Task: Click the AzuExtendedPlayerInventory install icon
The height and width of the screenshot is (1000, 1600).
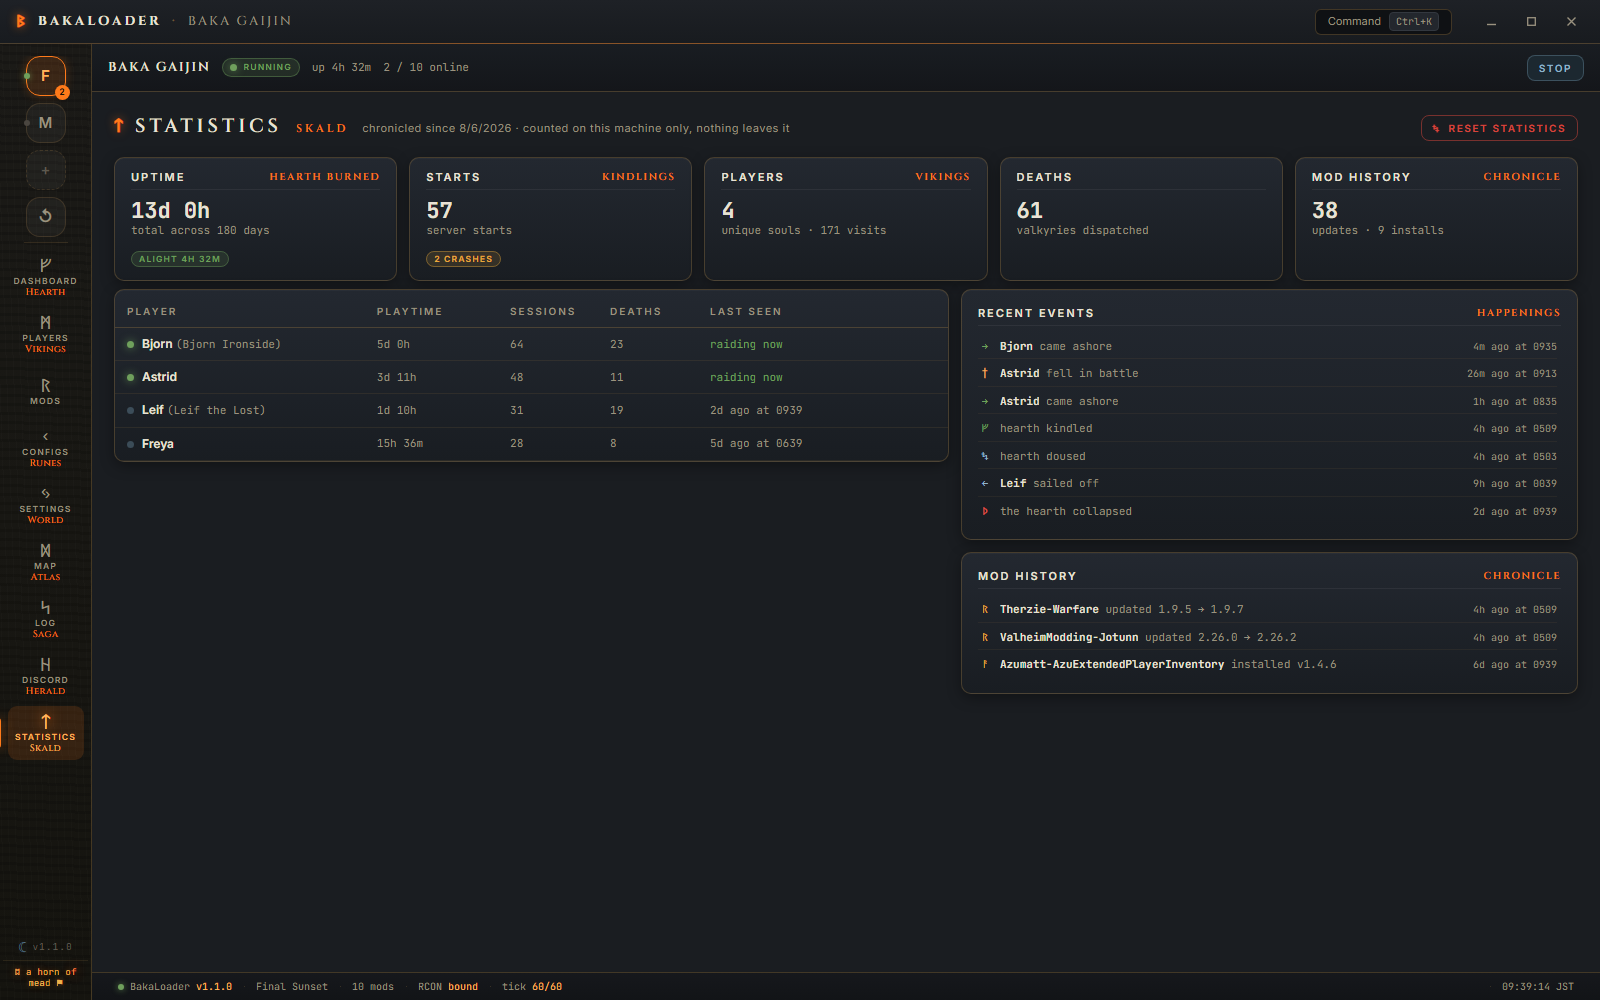Action: click(985, 664)
